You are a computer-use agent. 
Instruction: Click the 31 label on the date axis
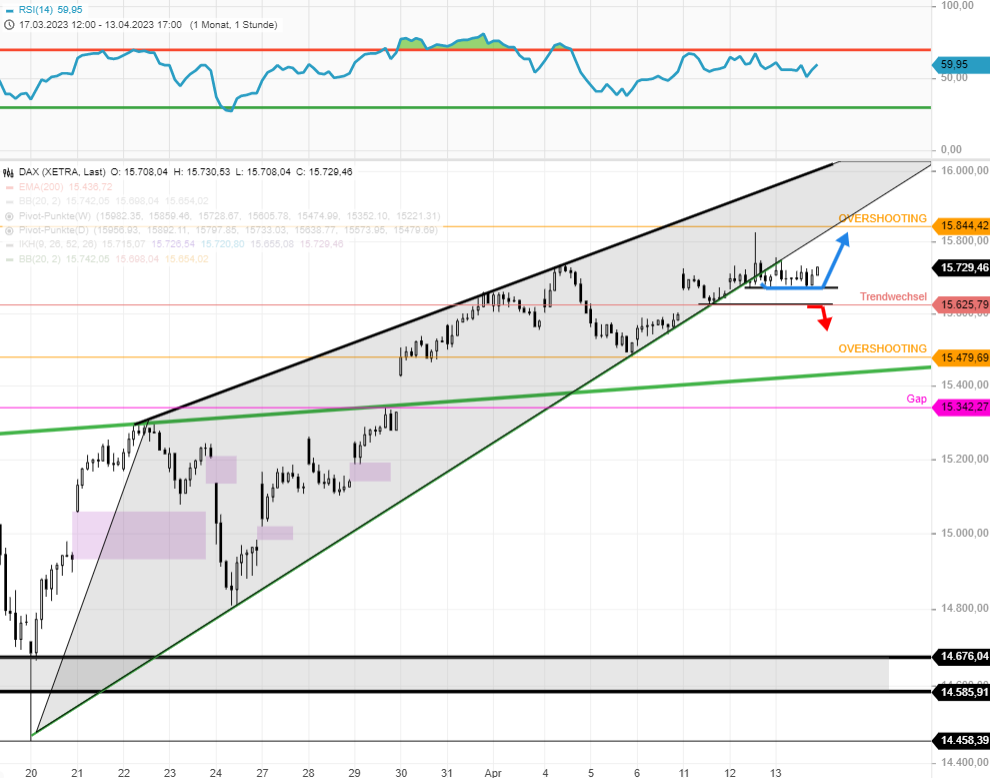447,772
